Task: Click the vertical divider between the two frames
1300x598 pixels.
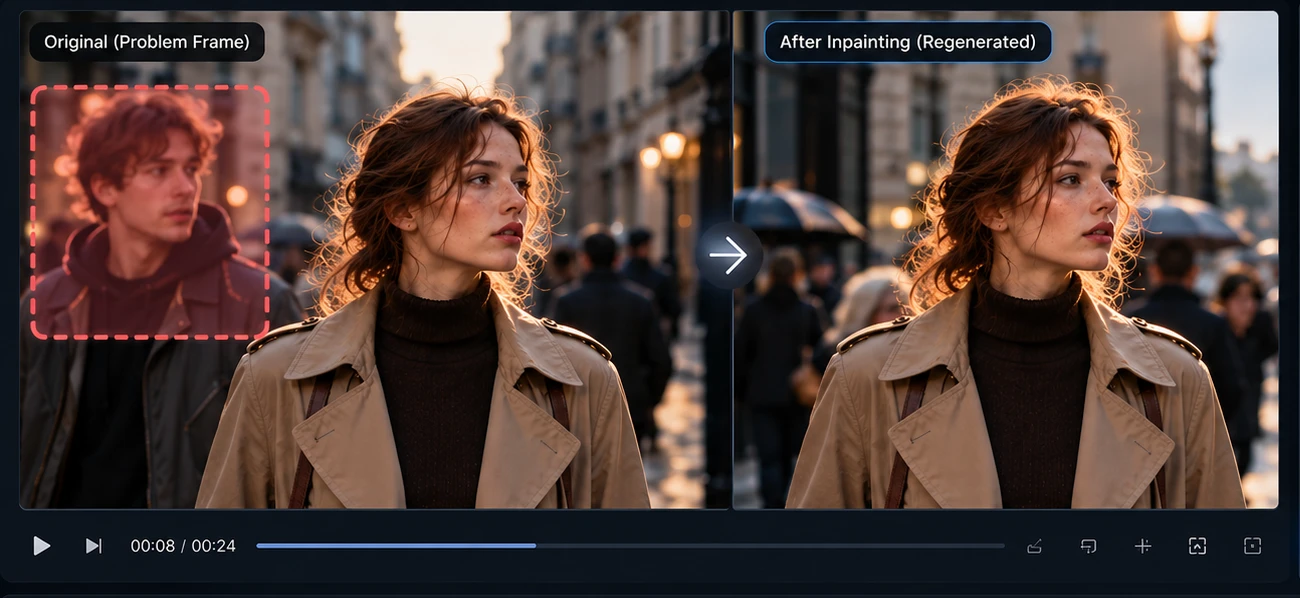Action: pyautogui.click(x=731, y=260)
